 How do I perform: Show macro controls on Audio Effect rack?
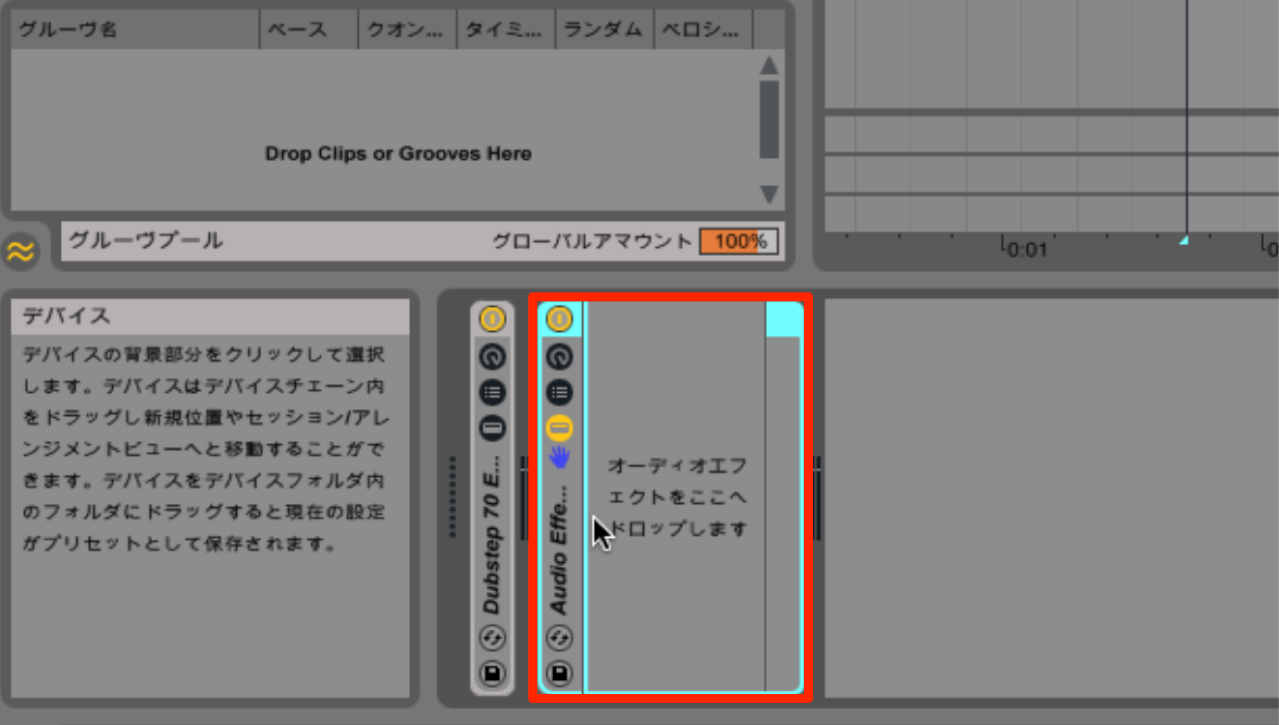click(x=559, y=356)
